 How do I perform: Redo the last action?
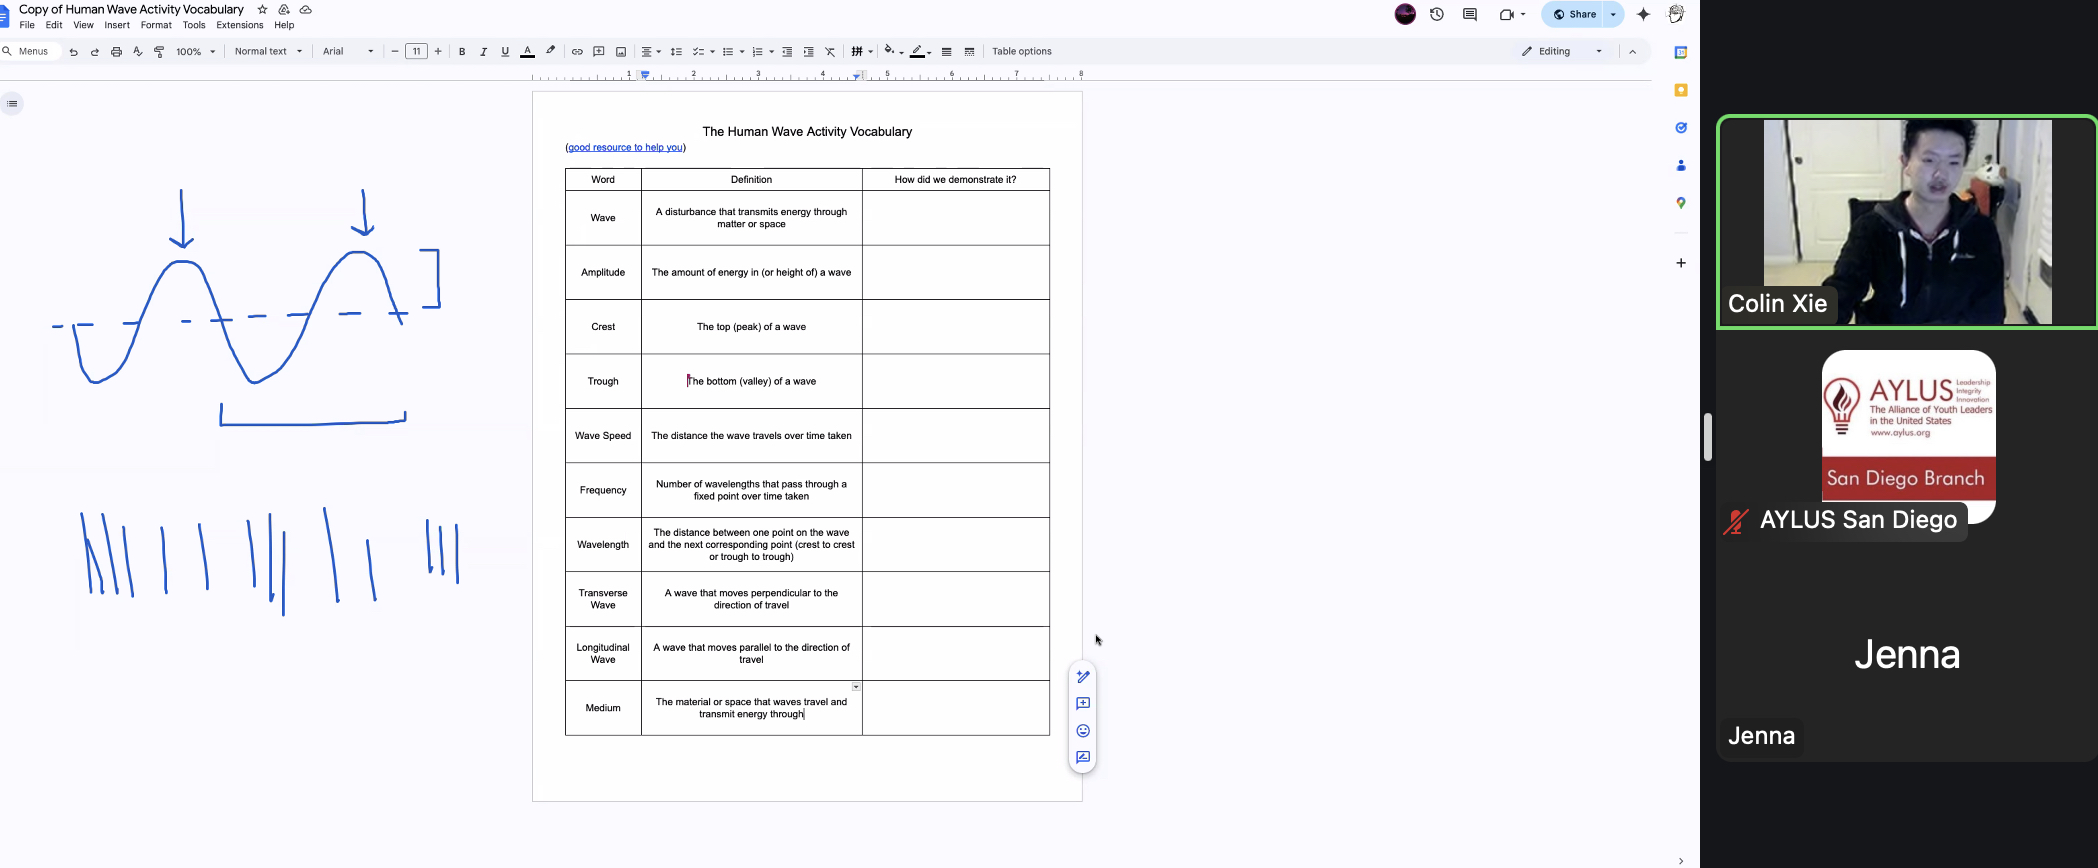click(95, 52)
